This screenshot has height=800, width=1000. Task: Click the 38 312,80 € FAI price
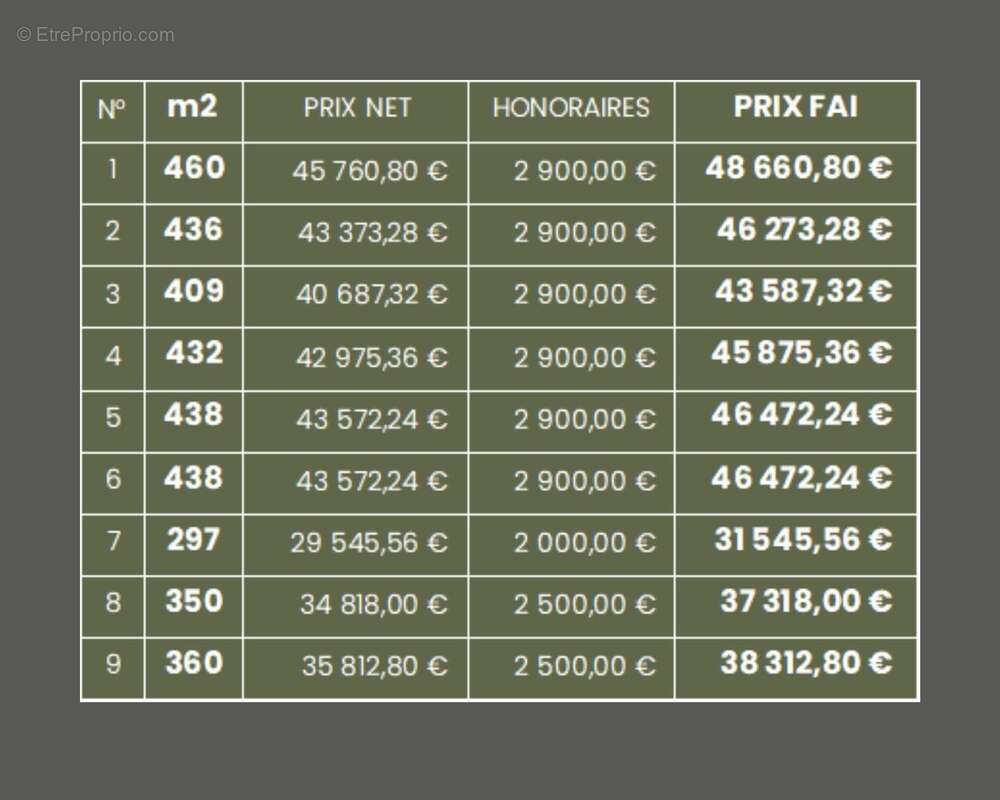pyautogui.click(x=806, y=662)
